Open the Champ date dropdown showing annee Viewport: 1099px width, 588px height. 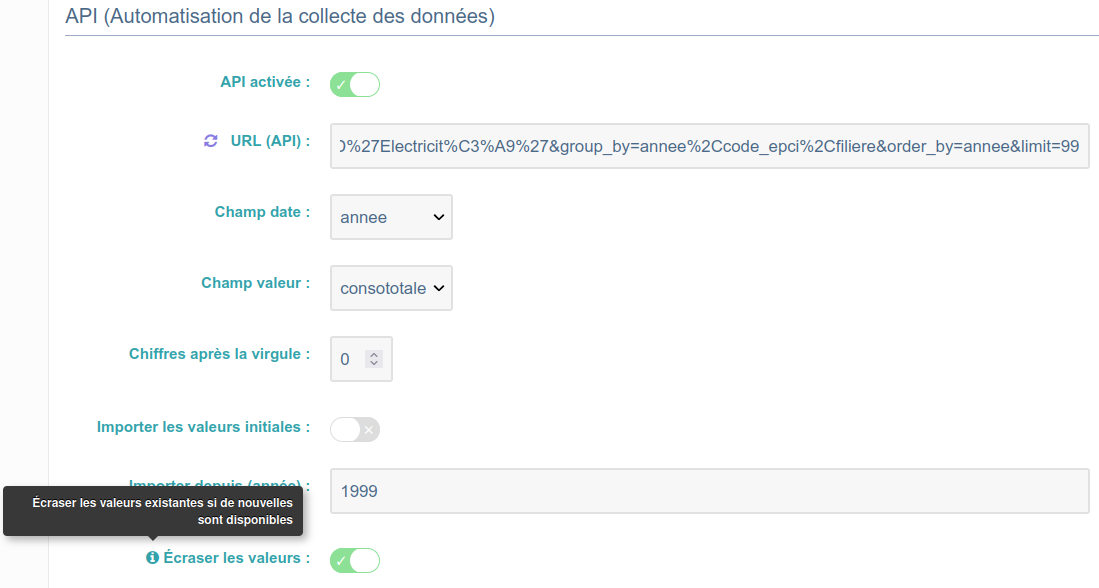391,217
